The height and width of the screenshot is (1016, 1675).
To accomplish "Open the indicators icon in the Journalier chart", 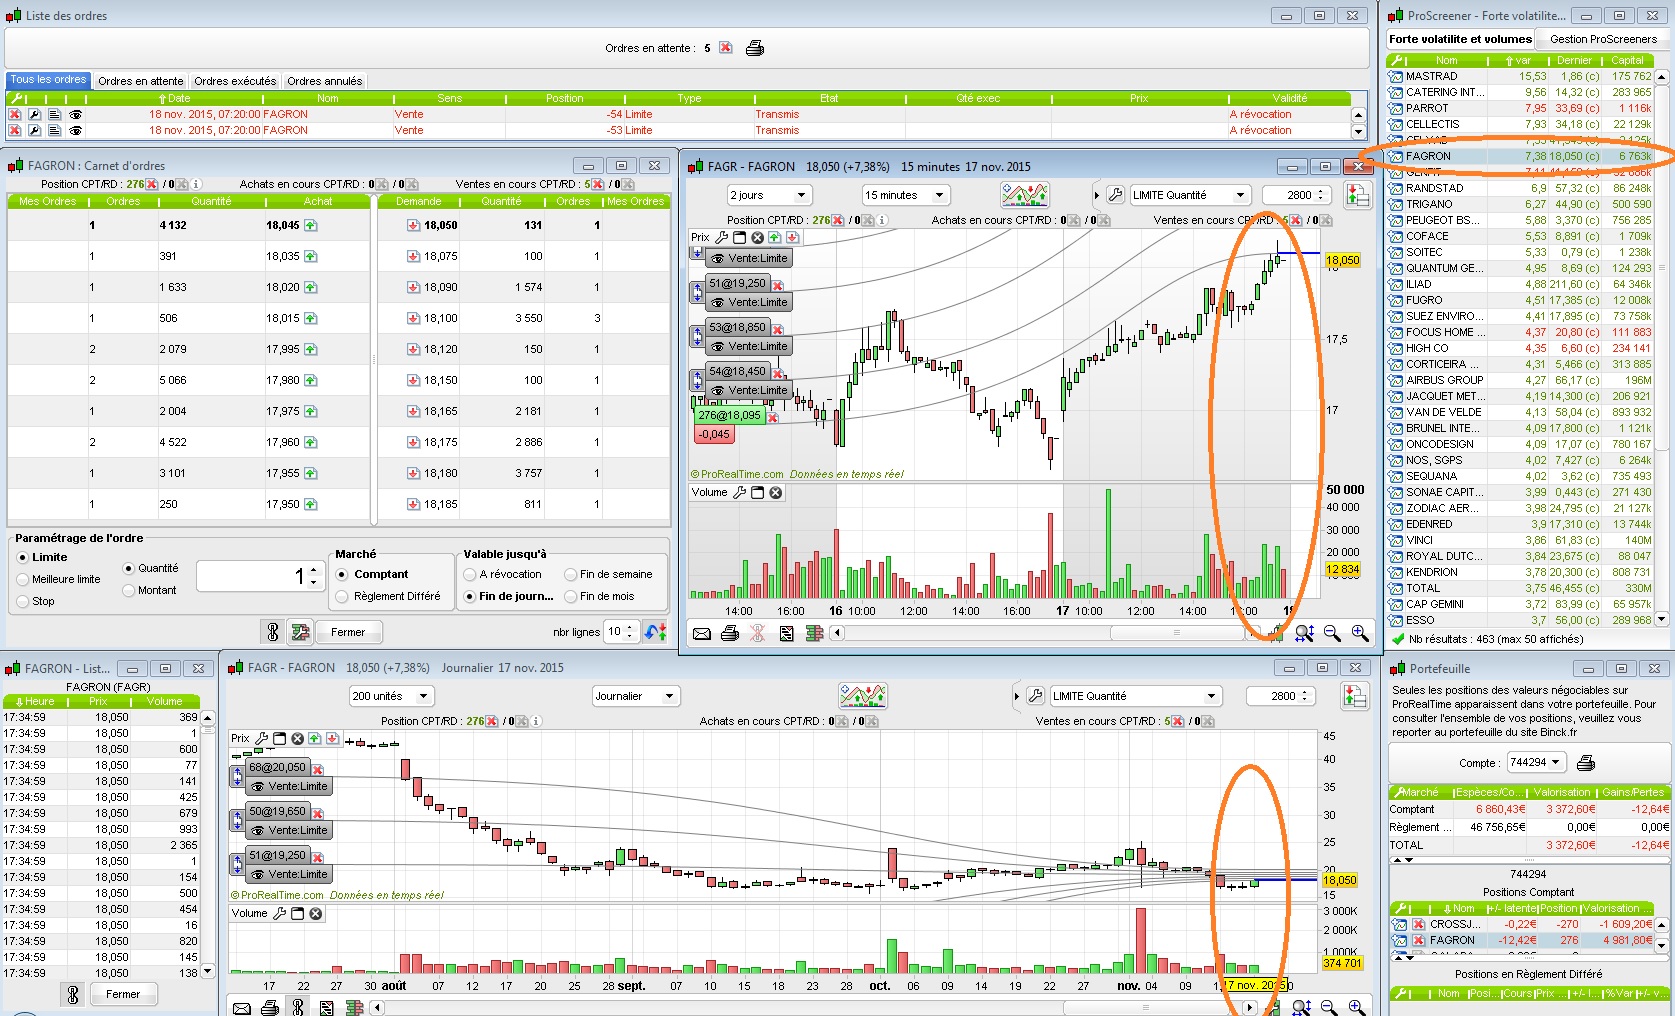I will point(863,696).
